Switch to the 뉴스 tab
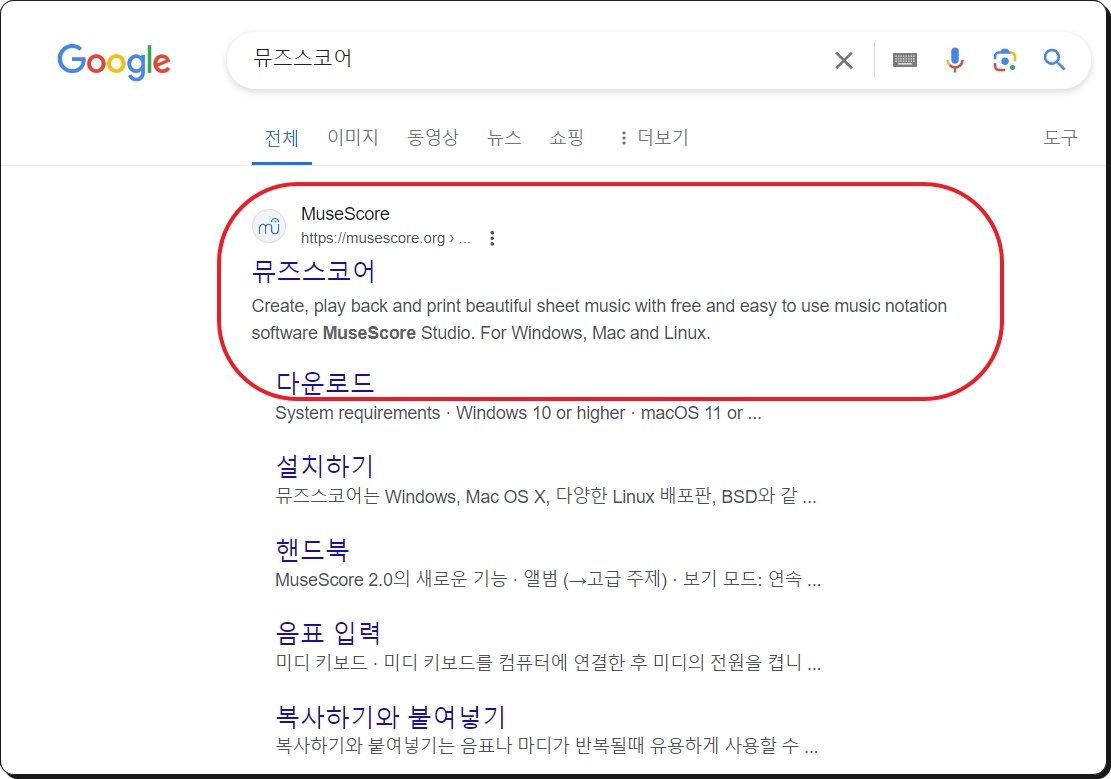The width and height of the screenshot is (1111, 779). click(504, 137)
